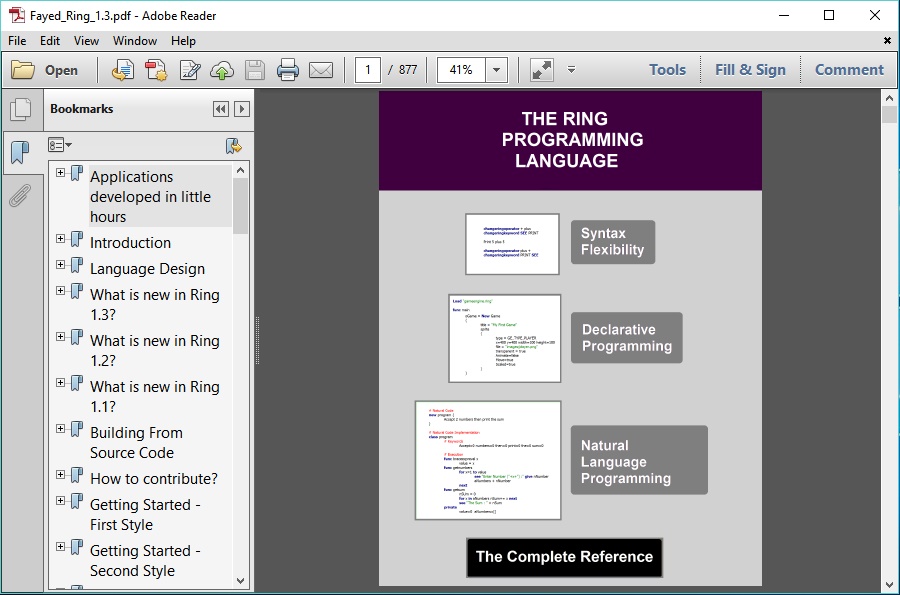The width and height of the screenshot is (900, 595).
Task: Click the document vertical scrollbar thumb
Action: click(889, 114)
